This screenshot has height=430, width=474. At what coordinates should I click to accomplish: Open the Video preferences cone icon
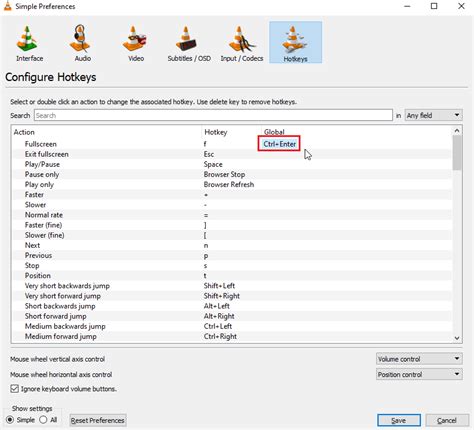136,43
